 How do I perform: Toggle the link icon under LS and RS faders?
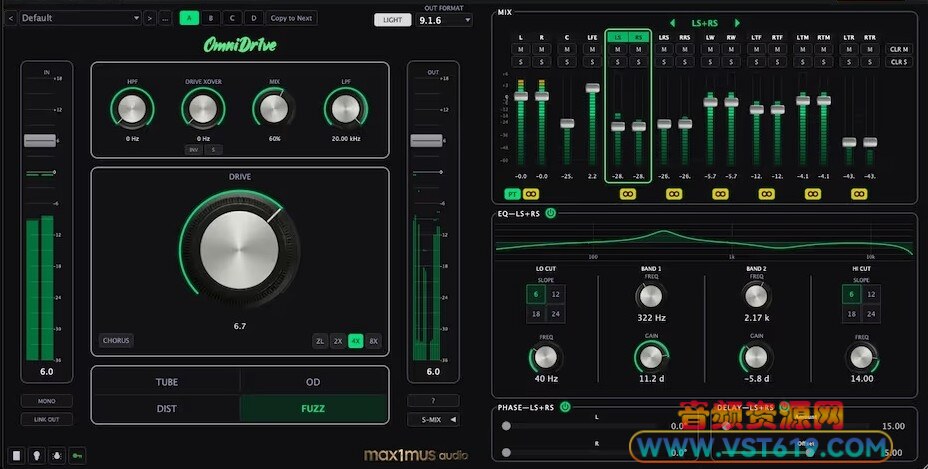coord(627,194)
